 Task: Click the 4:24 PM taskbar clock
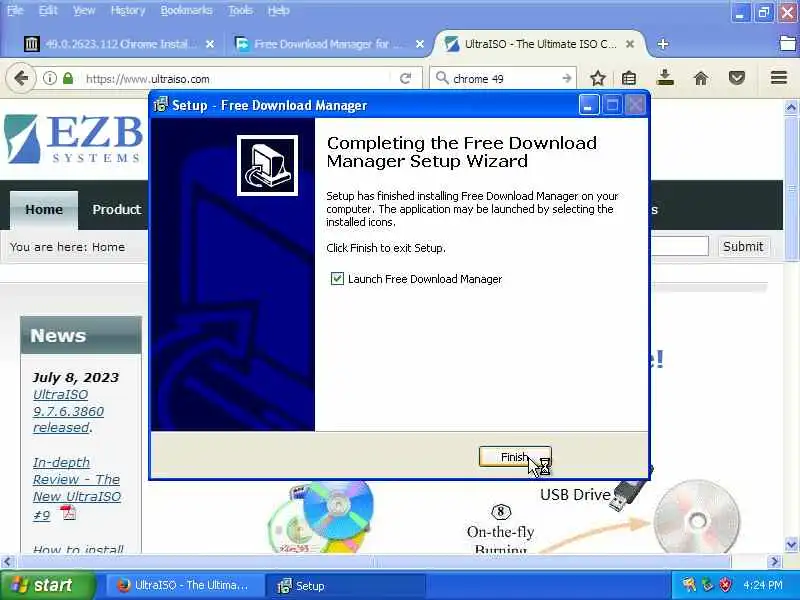763,585
